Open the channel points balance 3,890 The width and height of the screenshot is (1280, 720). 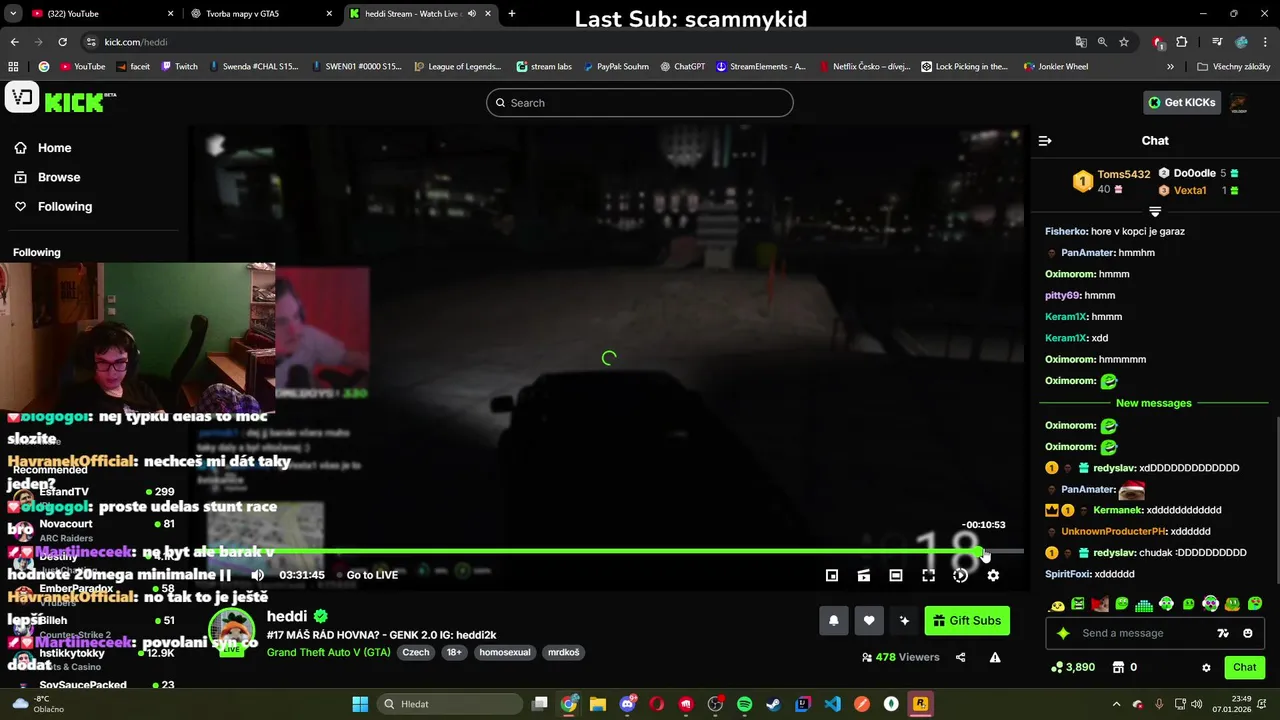[x=1073, y=667]
